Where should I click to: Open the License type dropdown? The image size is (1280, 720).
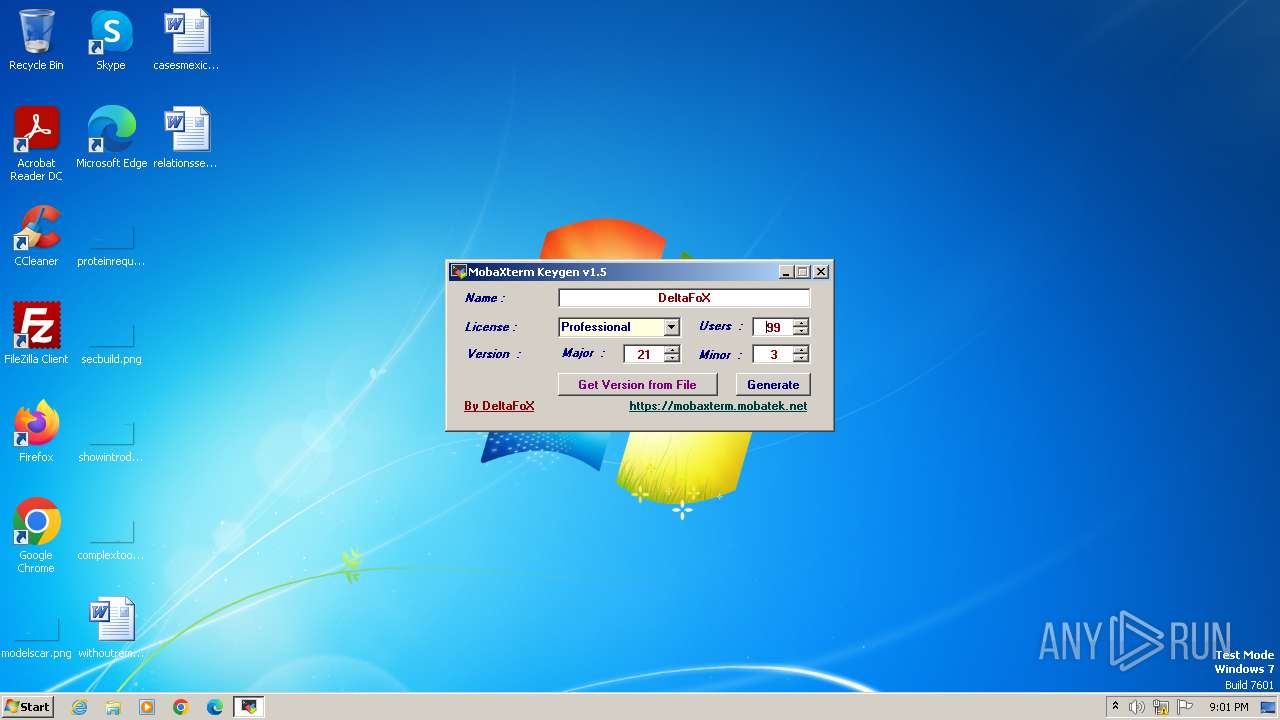click(x=672, y=327)
